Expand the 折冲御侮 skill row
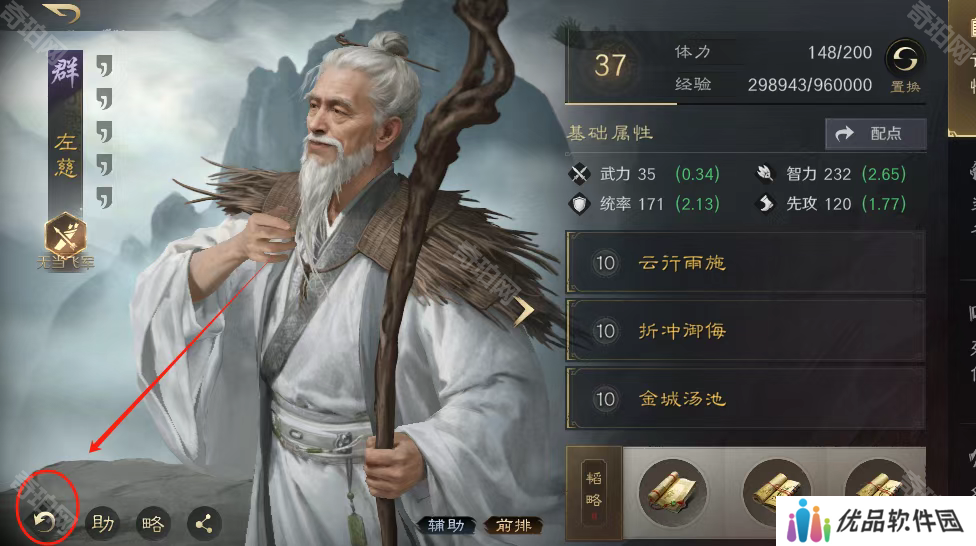This screenshot has height=546, width=976. 746,331
